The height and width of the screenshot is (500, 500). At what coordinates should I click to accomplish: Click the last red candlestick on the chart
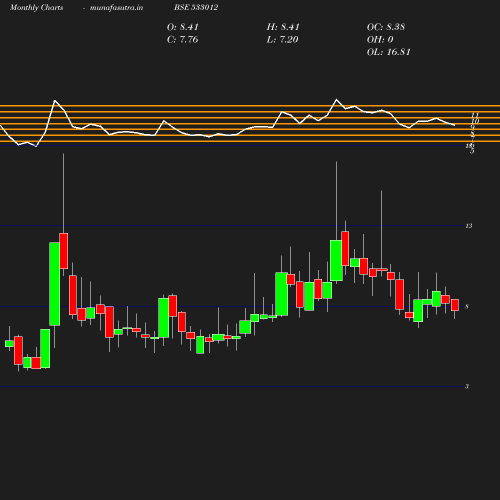[x=455, y=305]
